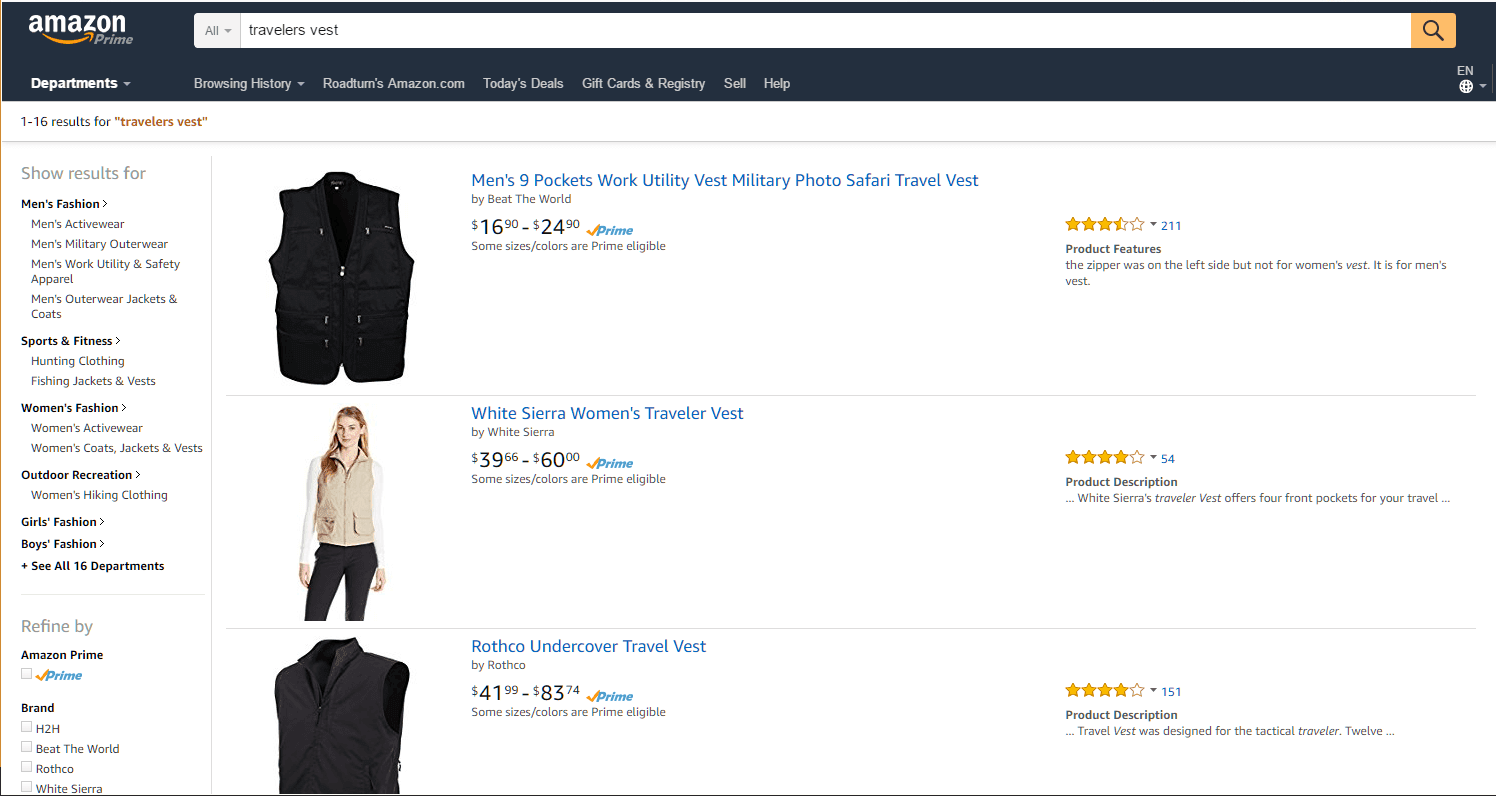Open the Men's 9 Pockets Work Utility Vest listing

pos(725,180)
